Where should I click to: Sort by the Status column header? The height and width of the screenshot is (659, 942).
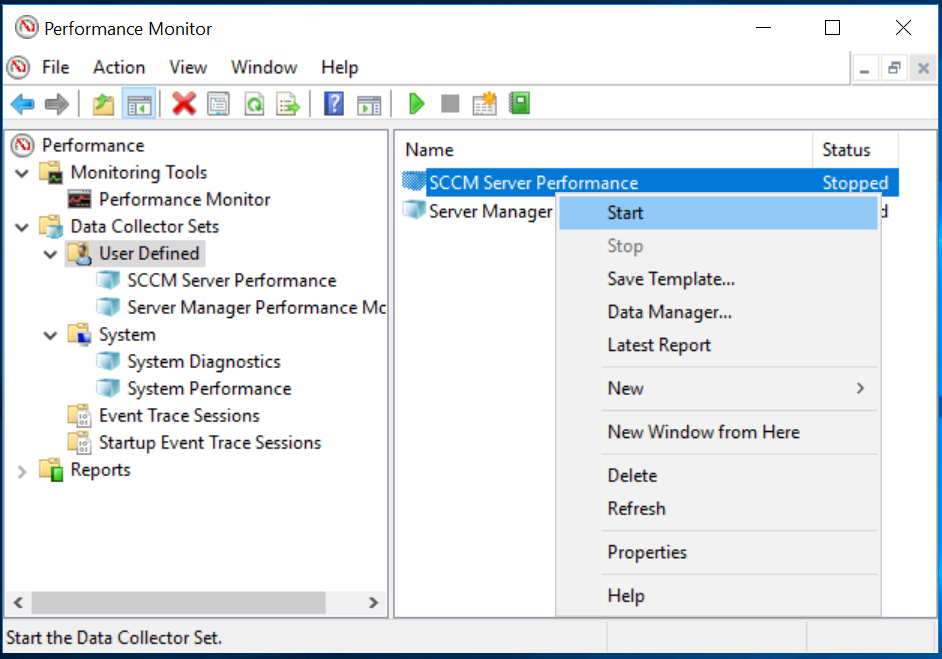(x=855, y=150)
